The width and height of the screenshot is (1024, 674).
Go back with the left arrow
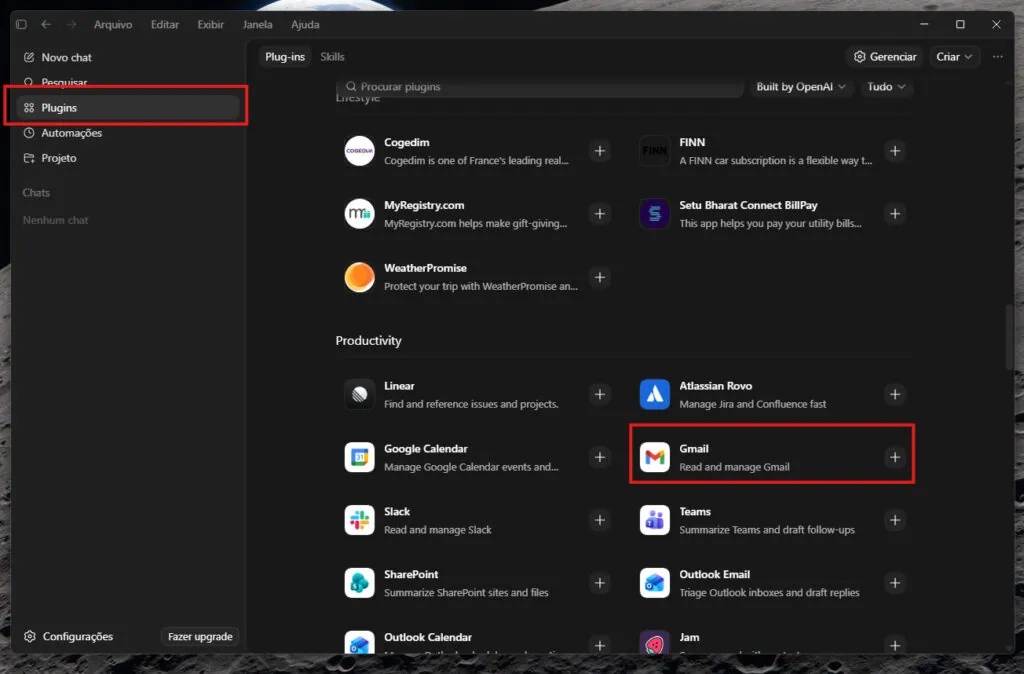coord(46,24)
